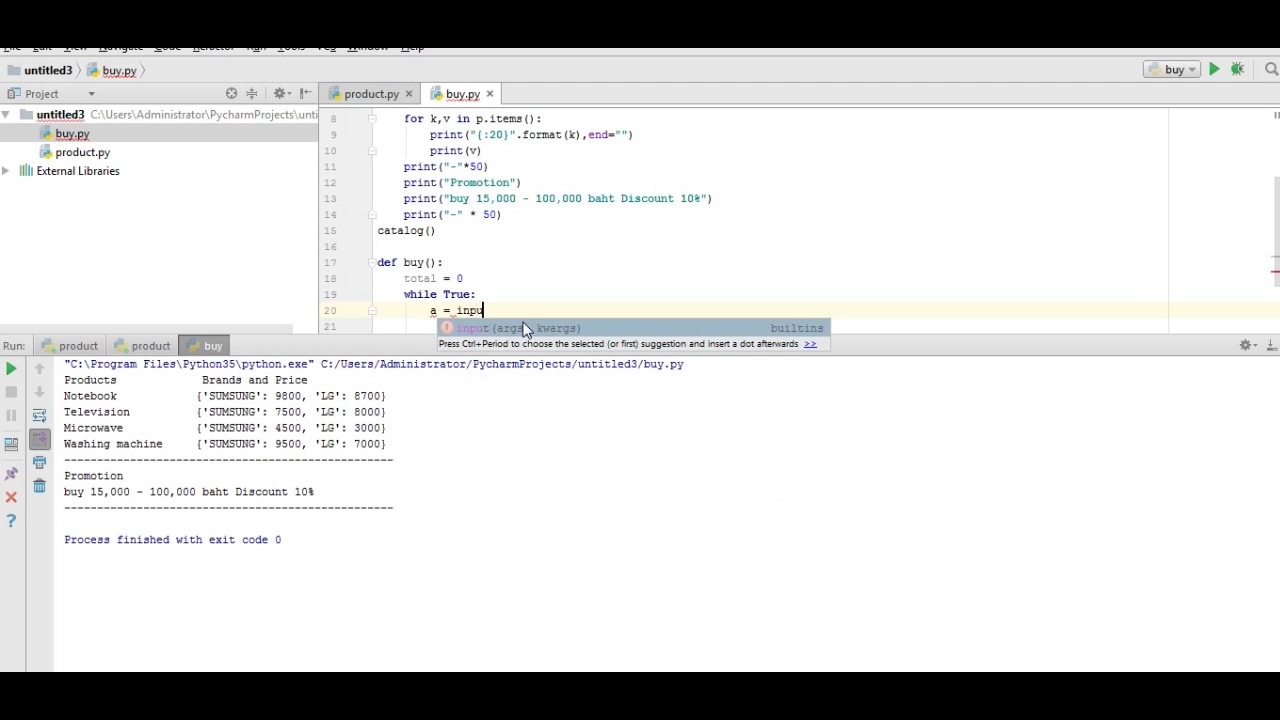Screen dimensions: 1280x720
Task: Click buy.py in the navigation breadcrumb
Action: 119,71
